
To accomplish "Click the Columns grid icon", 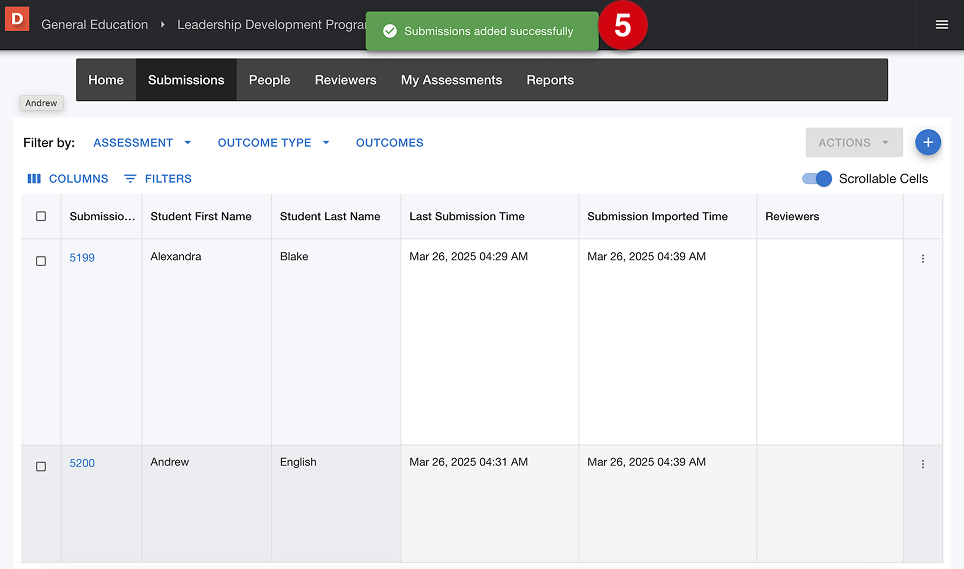I will point(34,179).
